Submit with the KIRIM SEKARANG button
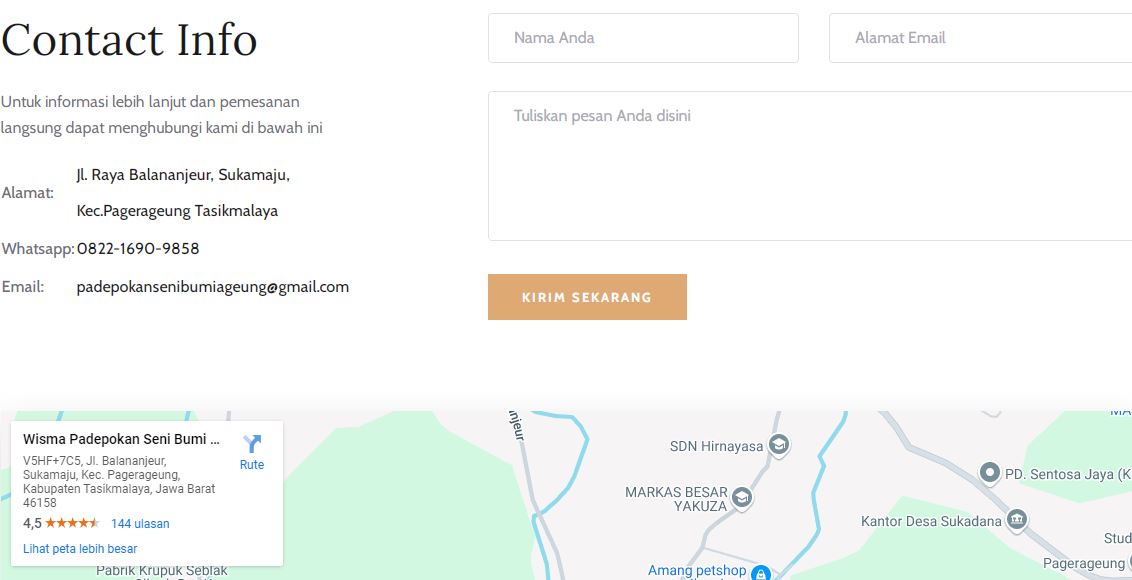The image size is (1132, 580). click(x=587, y=297)
